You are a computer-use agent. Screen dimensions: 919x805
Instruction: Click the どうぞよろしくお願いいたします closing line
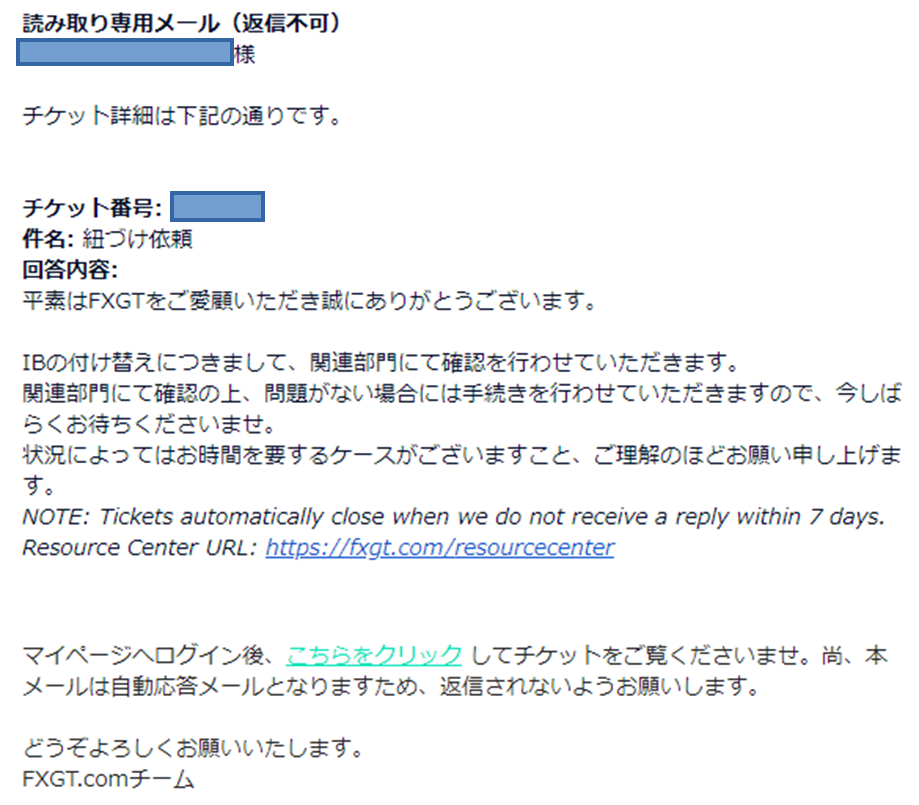coord(193,748)
